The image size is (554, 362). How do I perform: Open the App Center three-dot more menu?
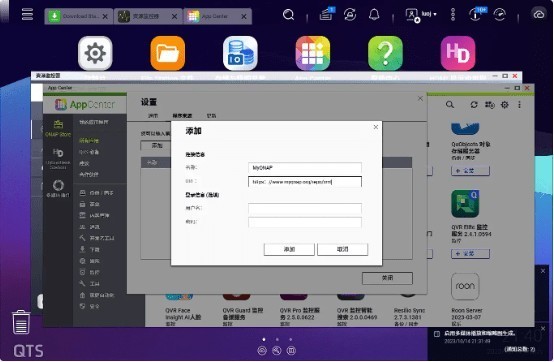519,105
